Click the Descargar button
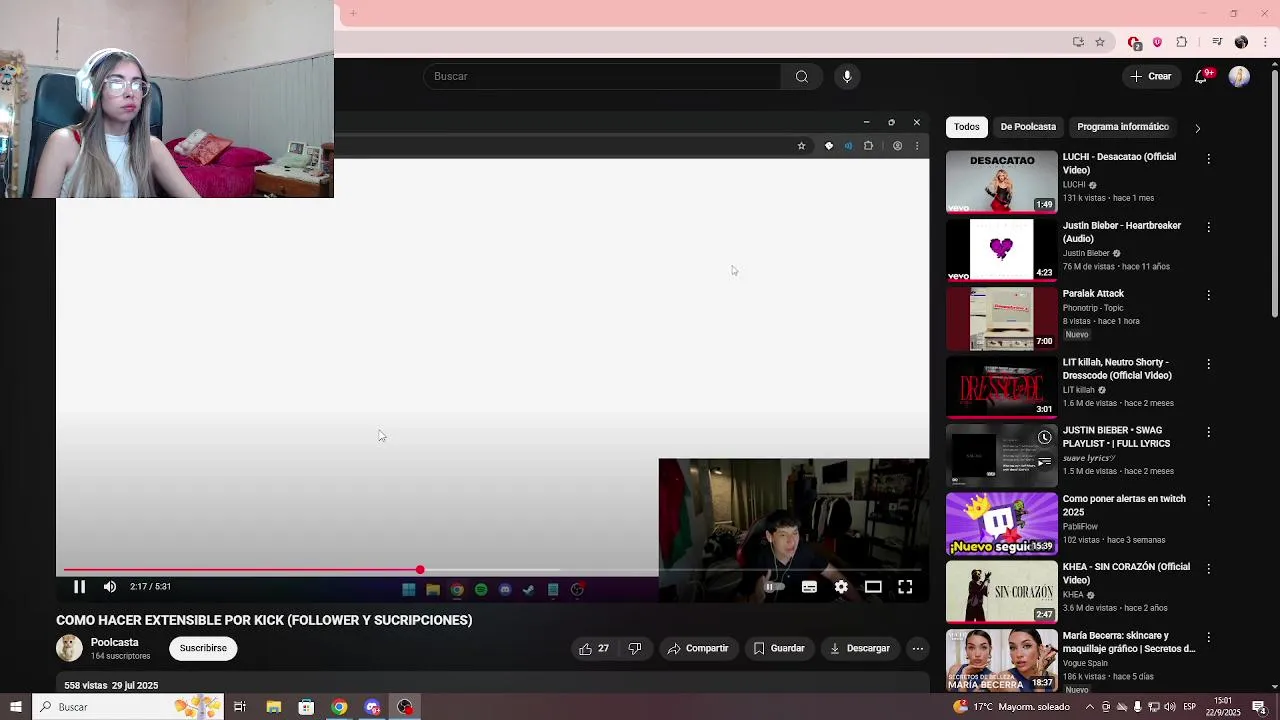This screenshot has height=720, width=1280. [860, 648]
